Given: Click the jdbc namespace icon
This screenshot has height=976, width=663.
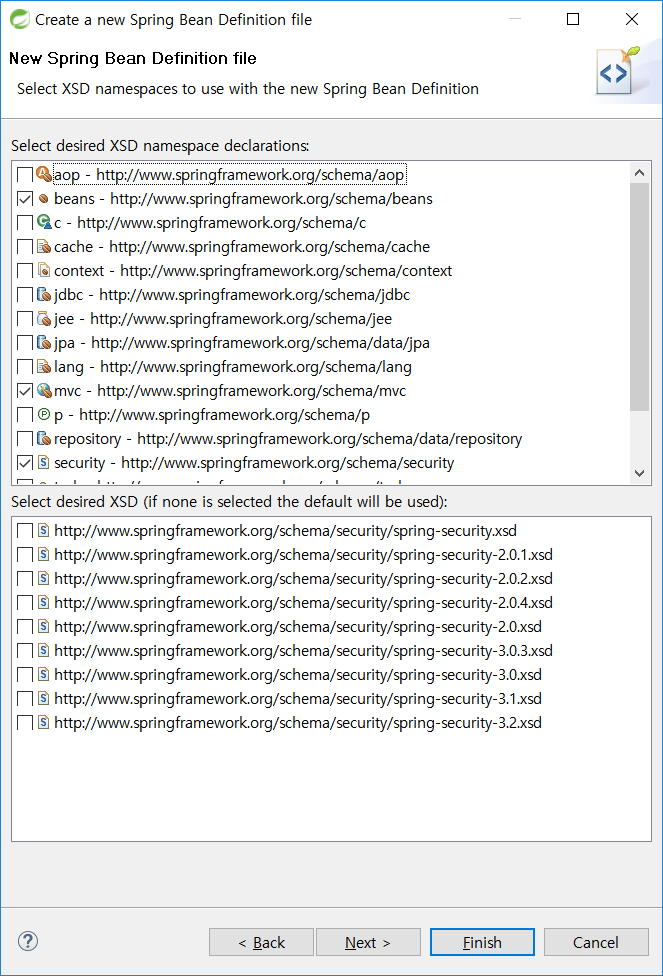Looking at the screenshot, I should tap(44, 294).
